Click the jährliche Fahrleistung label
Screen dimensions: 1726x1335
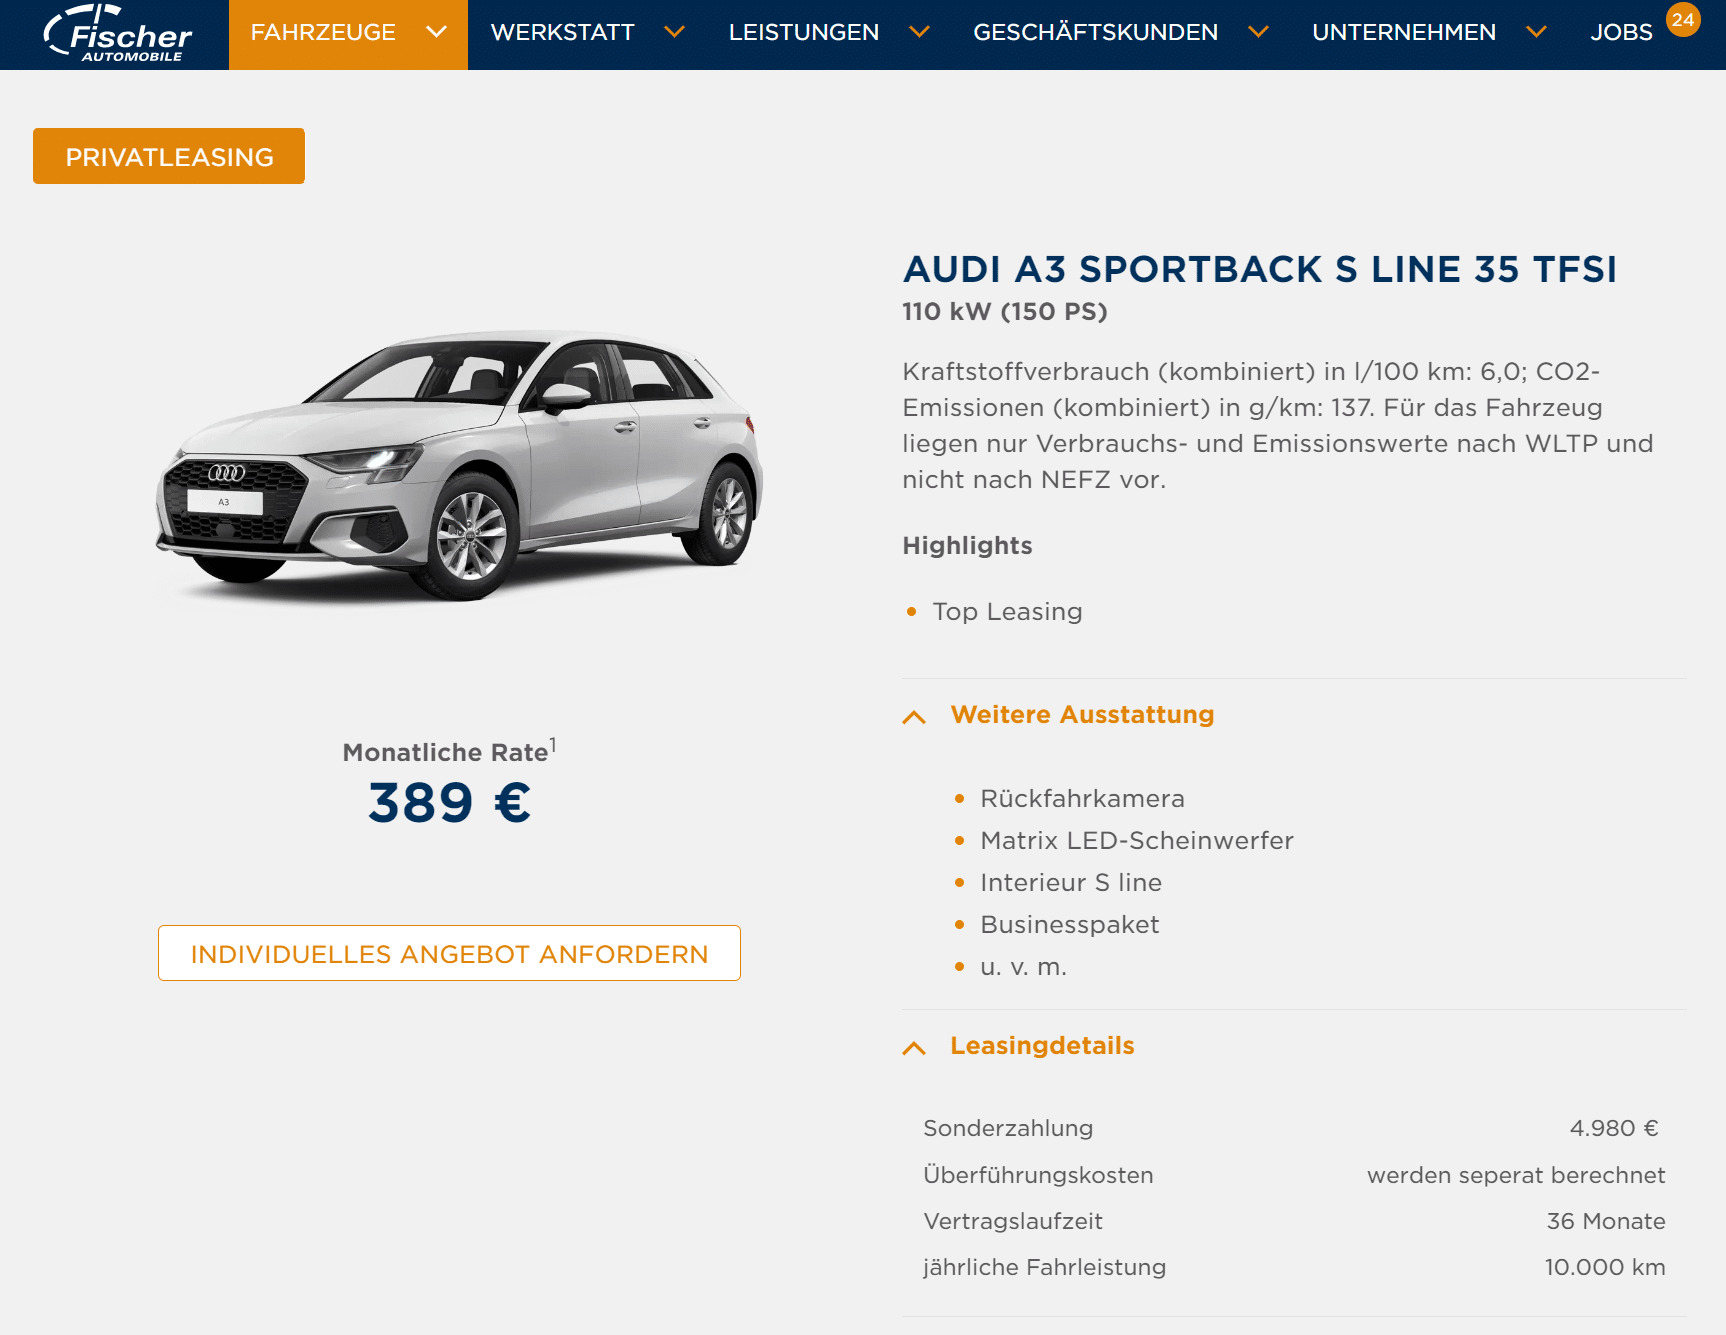(1044, 1268)
